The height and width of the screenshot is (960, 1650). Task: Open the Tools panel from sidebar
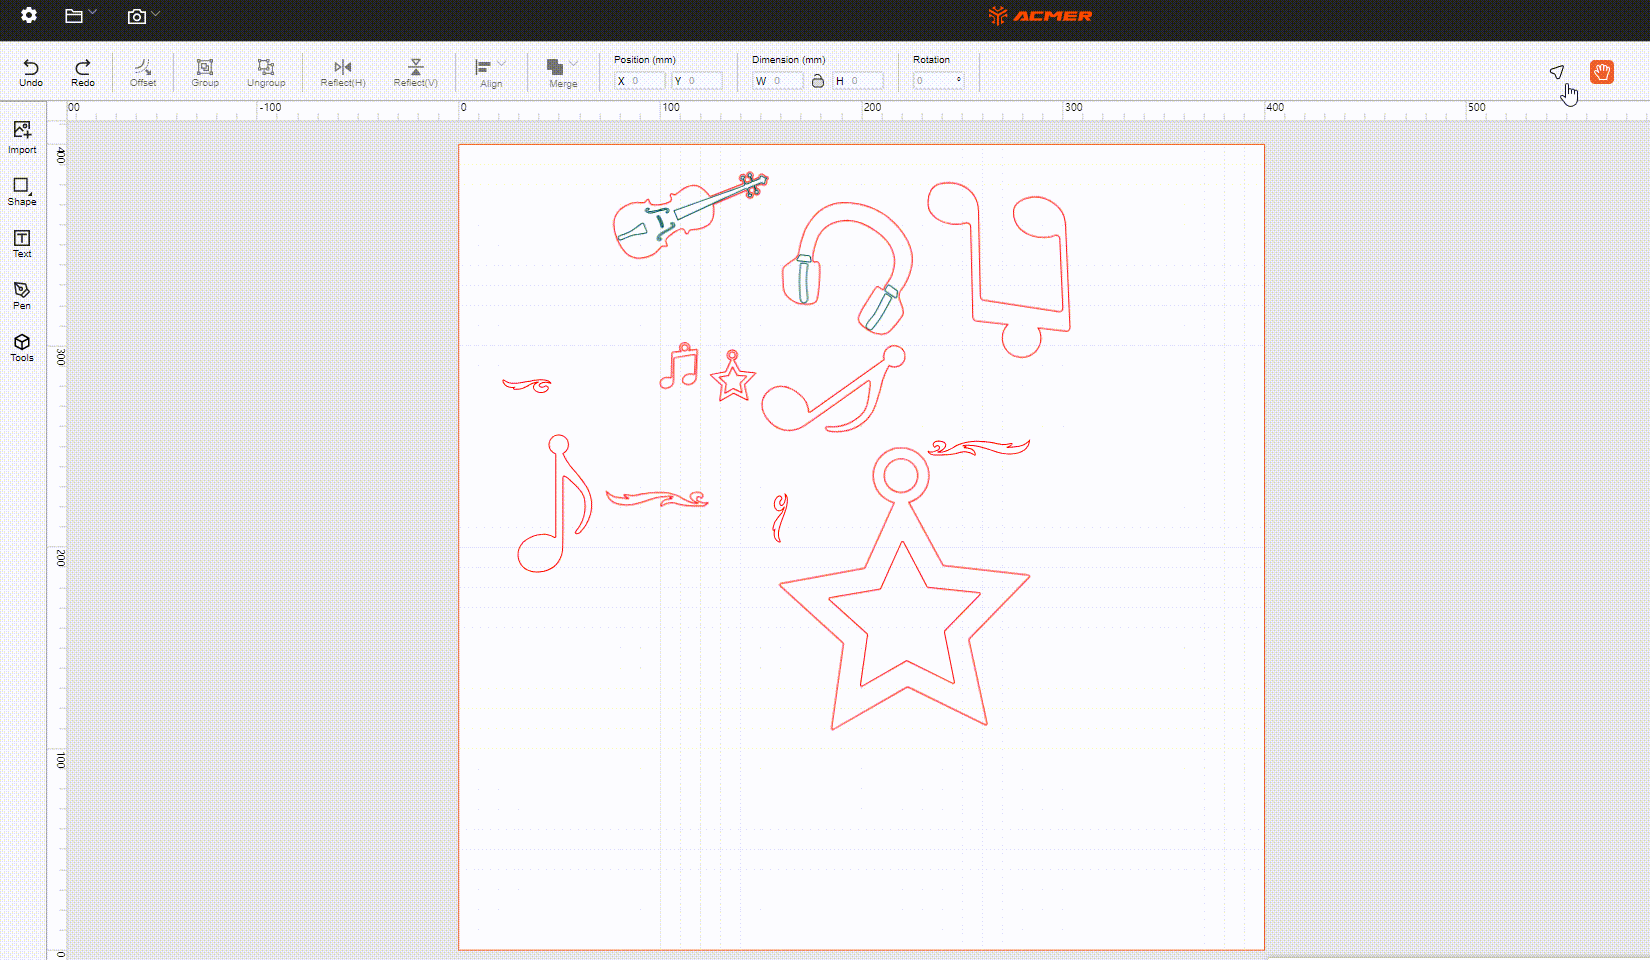[x=22, y=347]
